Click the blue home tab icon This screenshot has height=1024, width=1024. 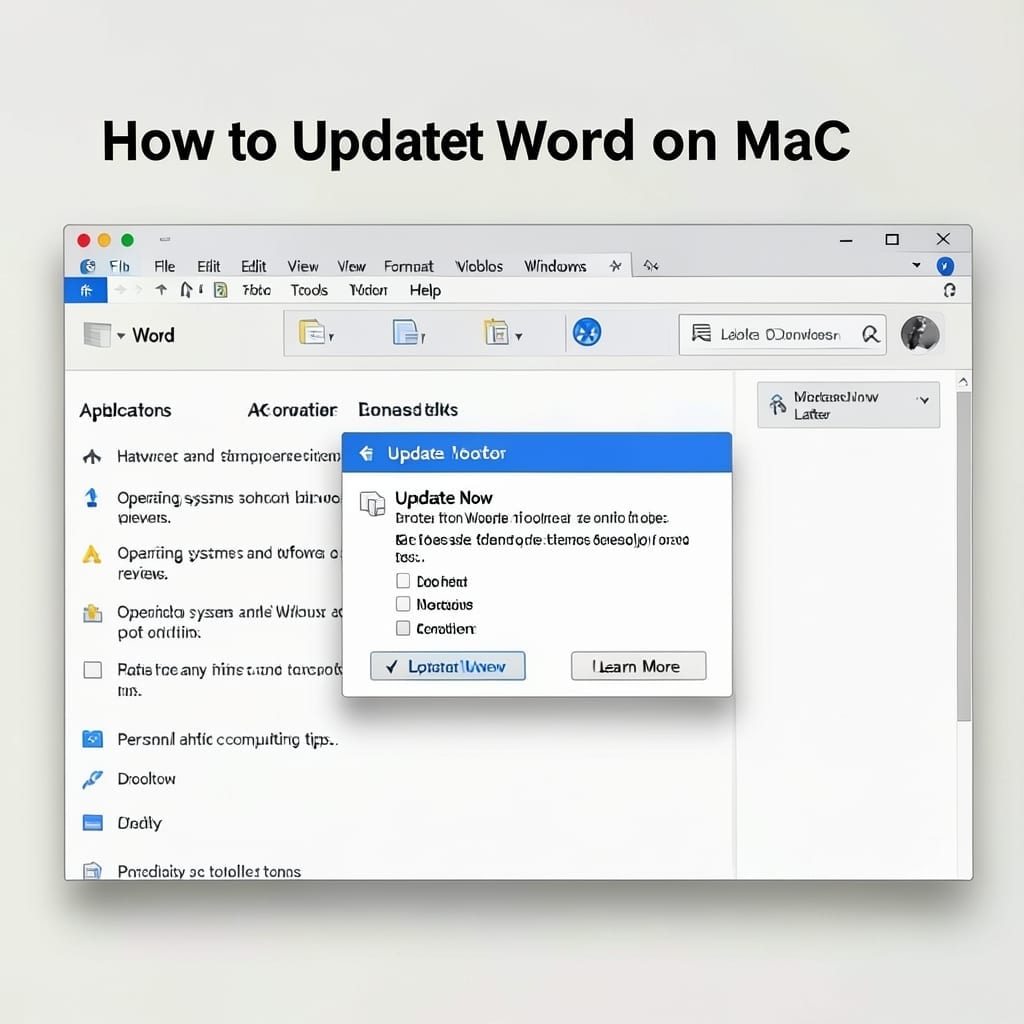[x=86, y=291]
